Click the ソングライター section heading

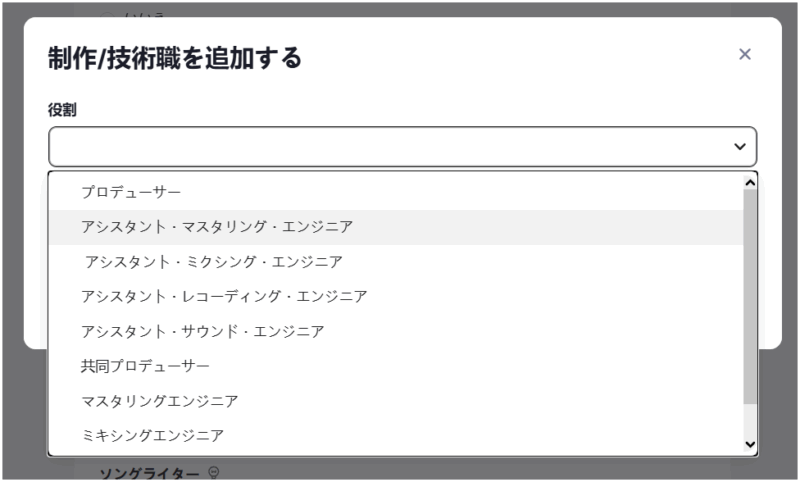pos(148,473)
